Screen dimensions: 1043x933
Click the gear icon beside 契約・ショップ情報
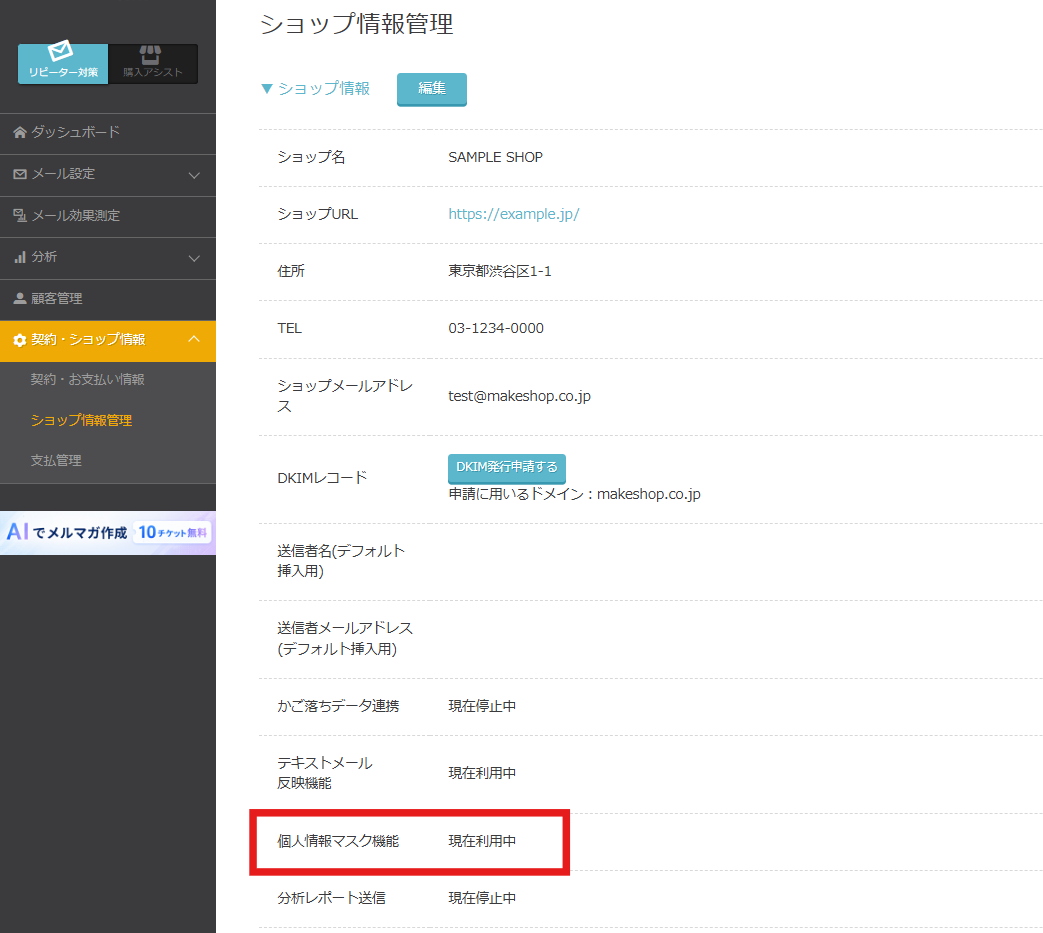[x=20, y=340]
